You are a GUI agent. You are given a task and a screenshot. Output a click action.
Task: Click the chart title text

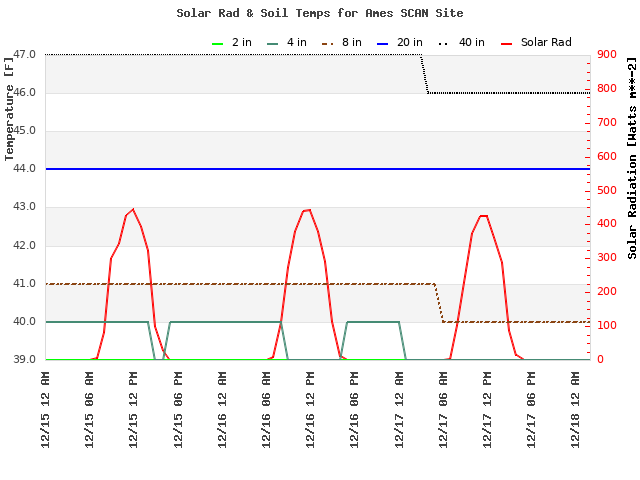click(x=320, y=13)
